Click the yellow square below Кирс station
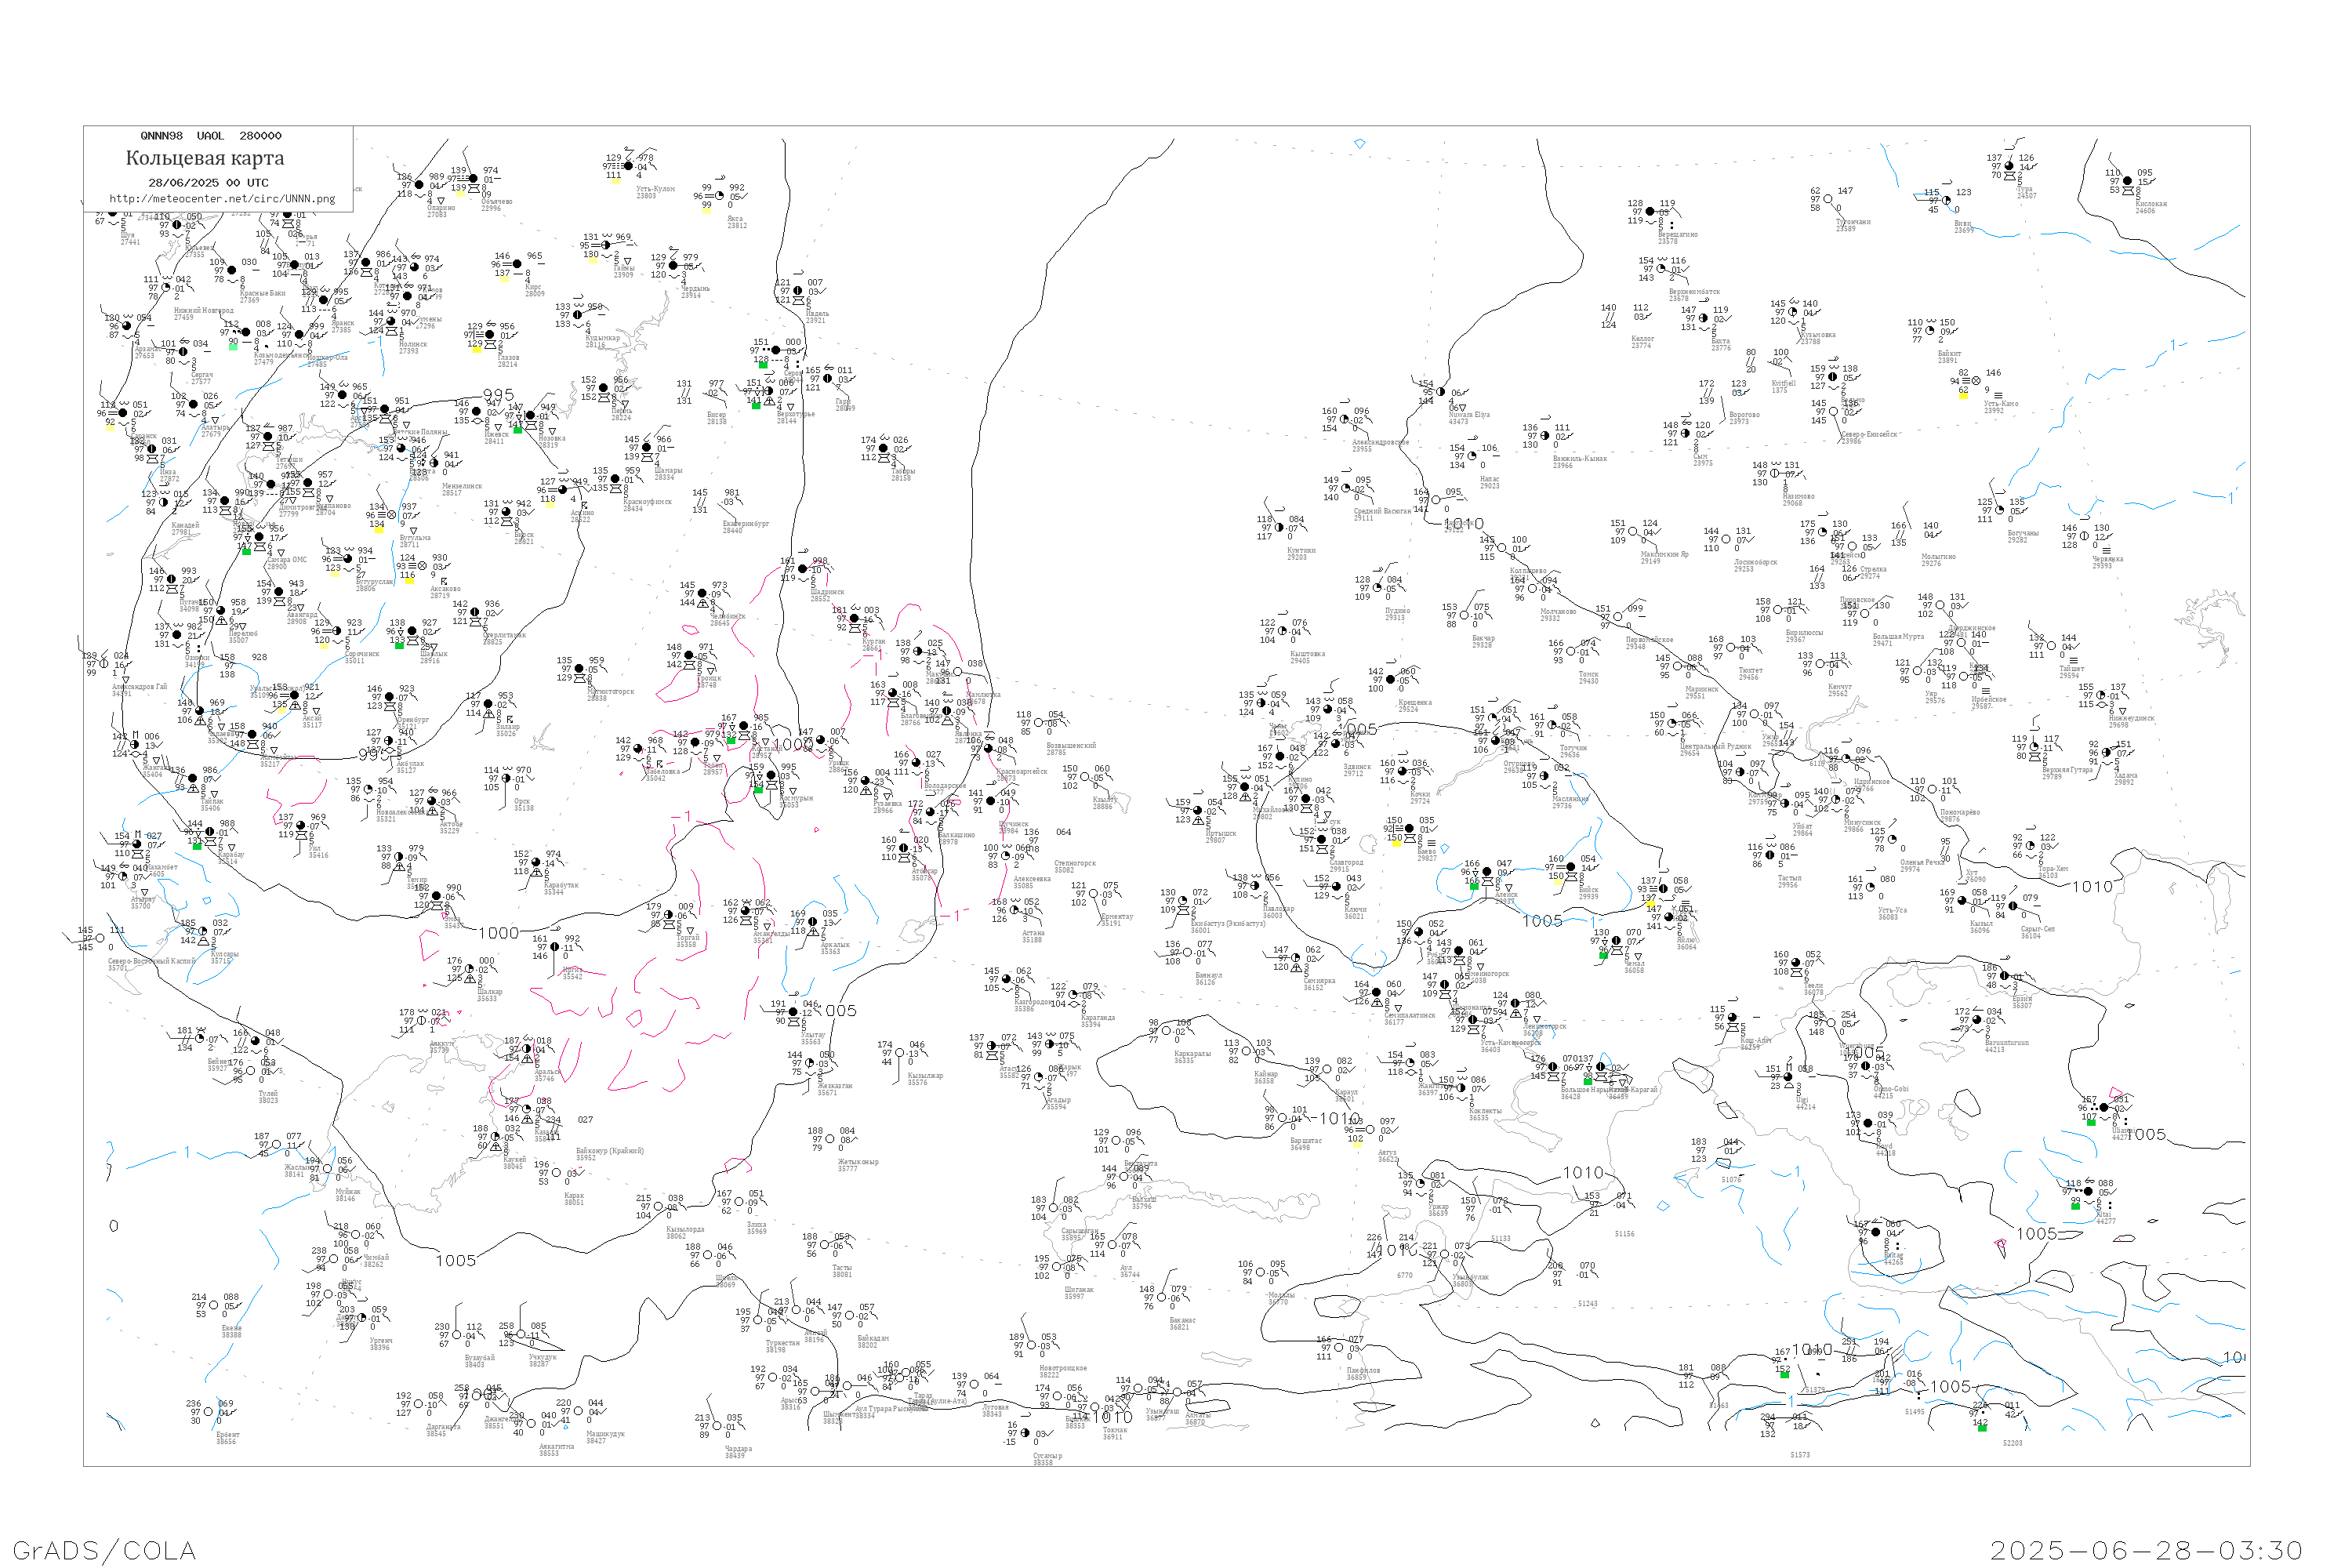2352x1568 pixels. click(x=503, y=278)
